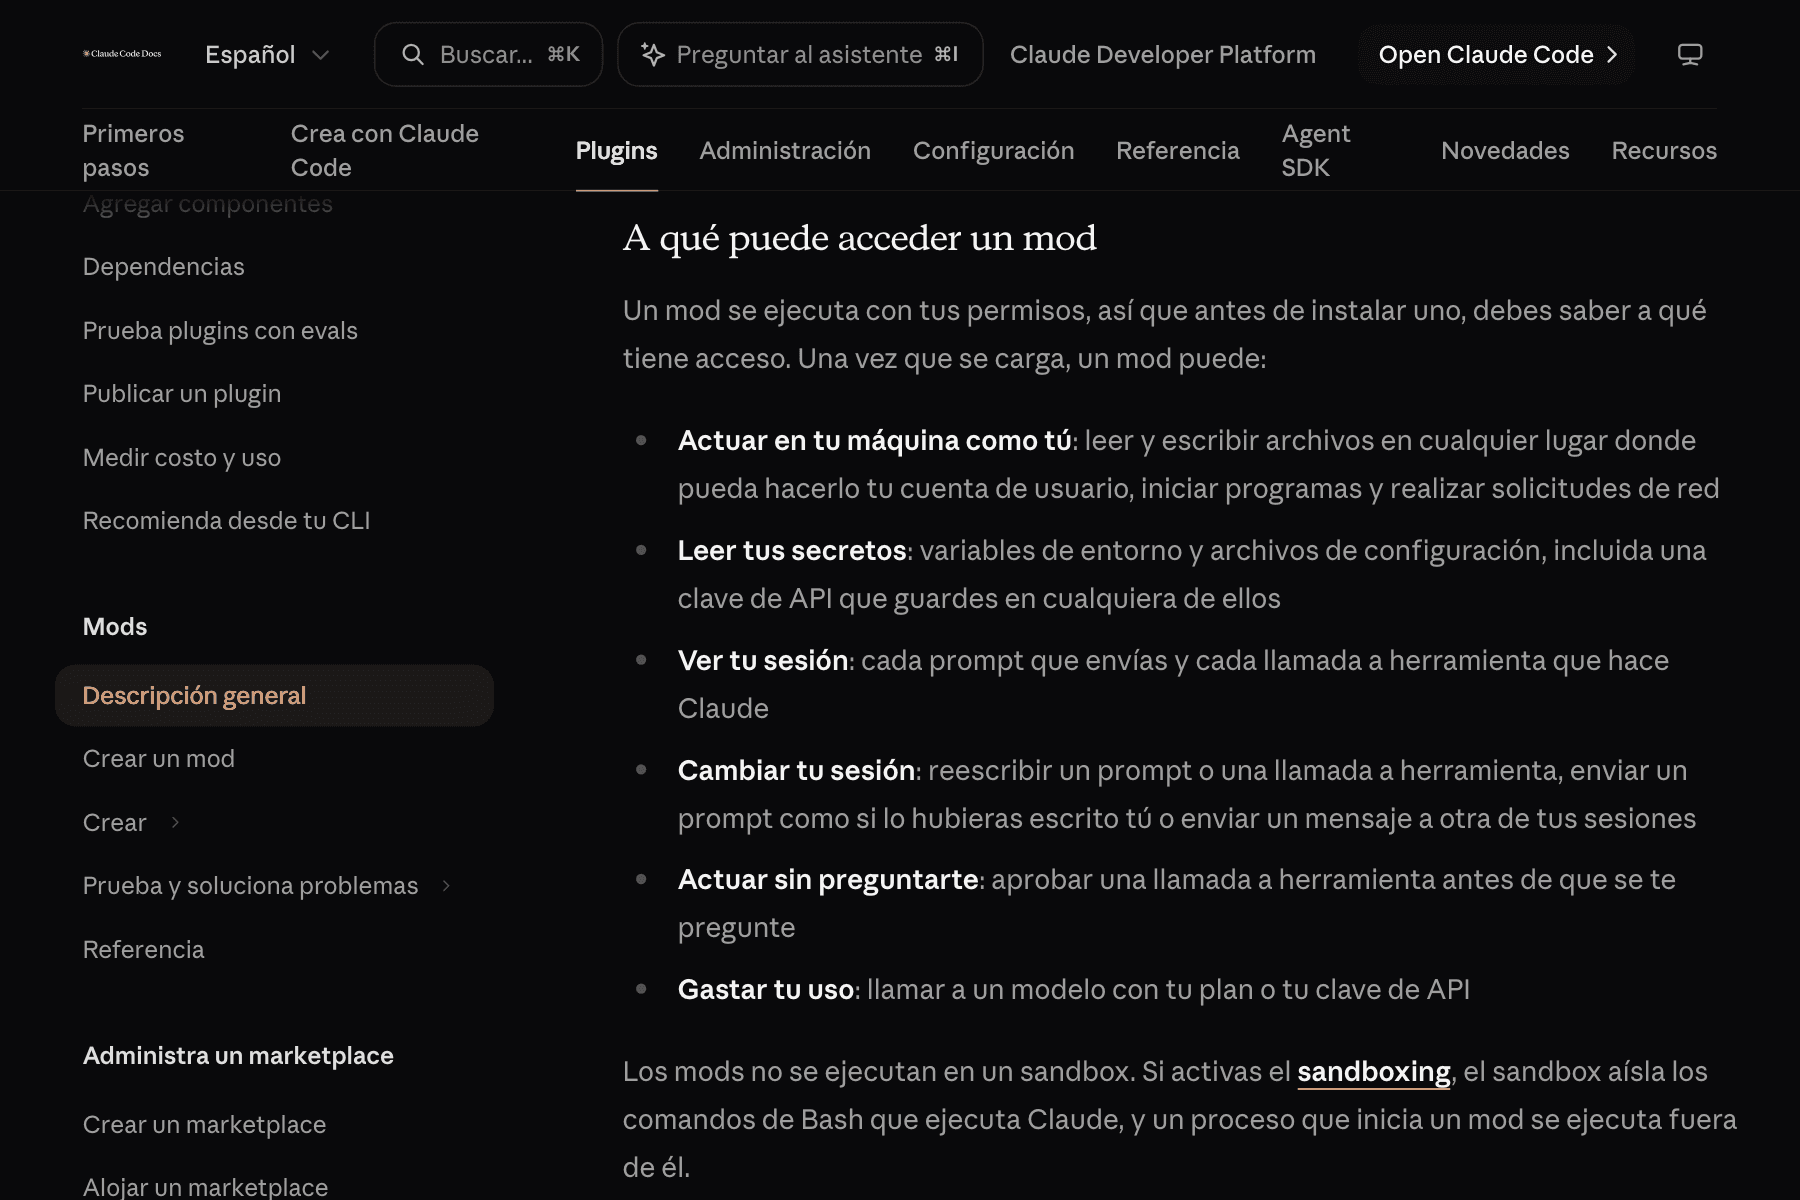Click the bold text Actuar sin preguntarte
This screenshot has width=1800, height=1200.
point(828,879)
